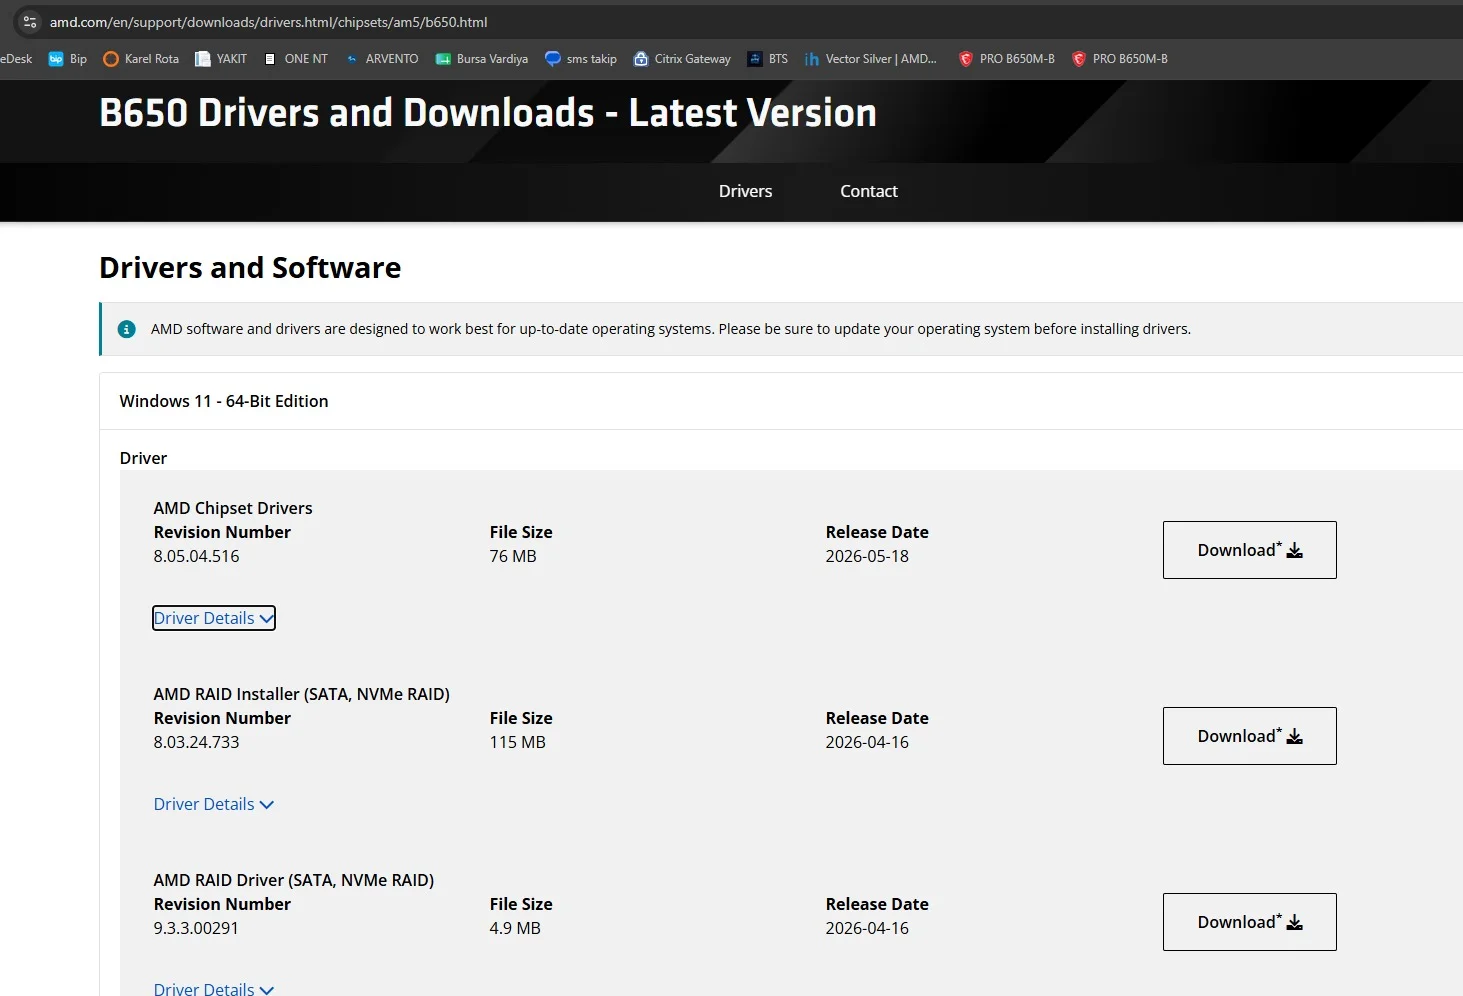Open the first PRO B650M-B bookmark

click(1006, 59)
